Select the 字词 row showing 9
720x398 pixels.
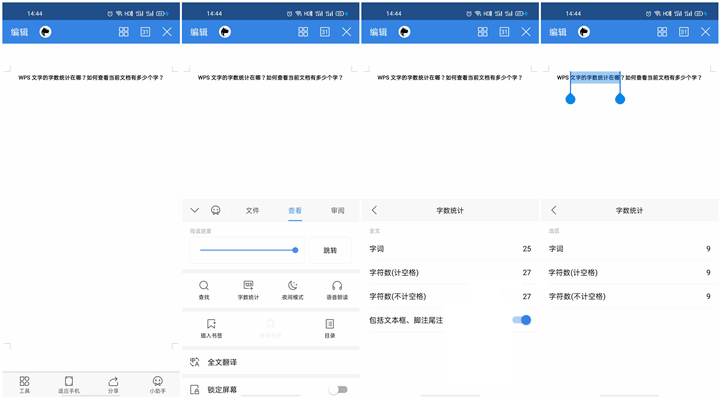coord(630,249)
